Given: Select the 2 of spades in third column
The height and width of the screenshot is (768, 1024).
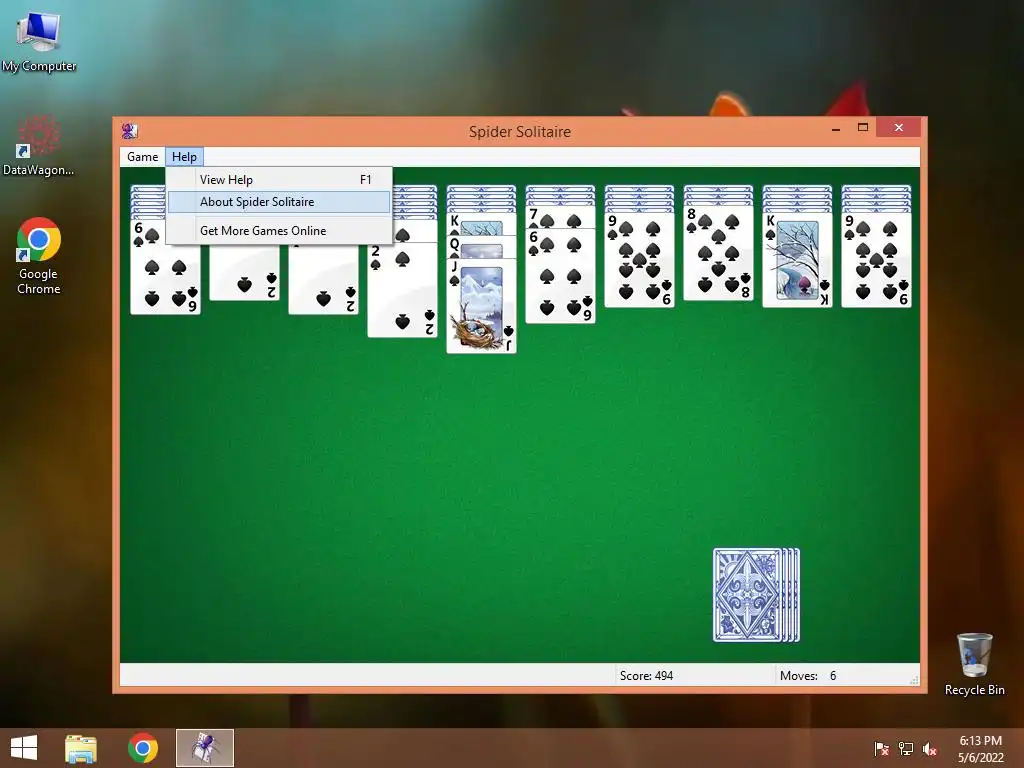Looking at the screenshot, I should 324,280.
